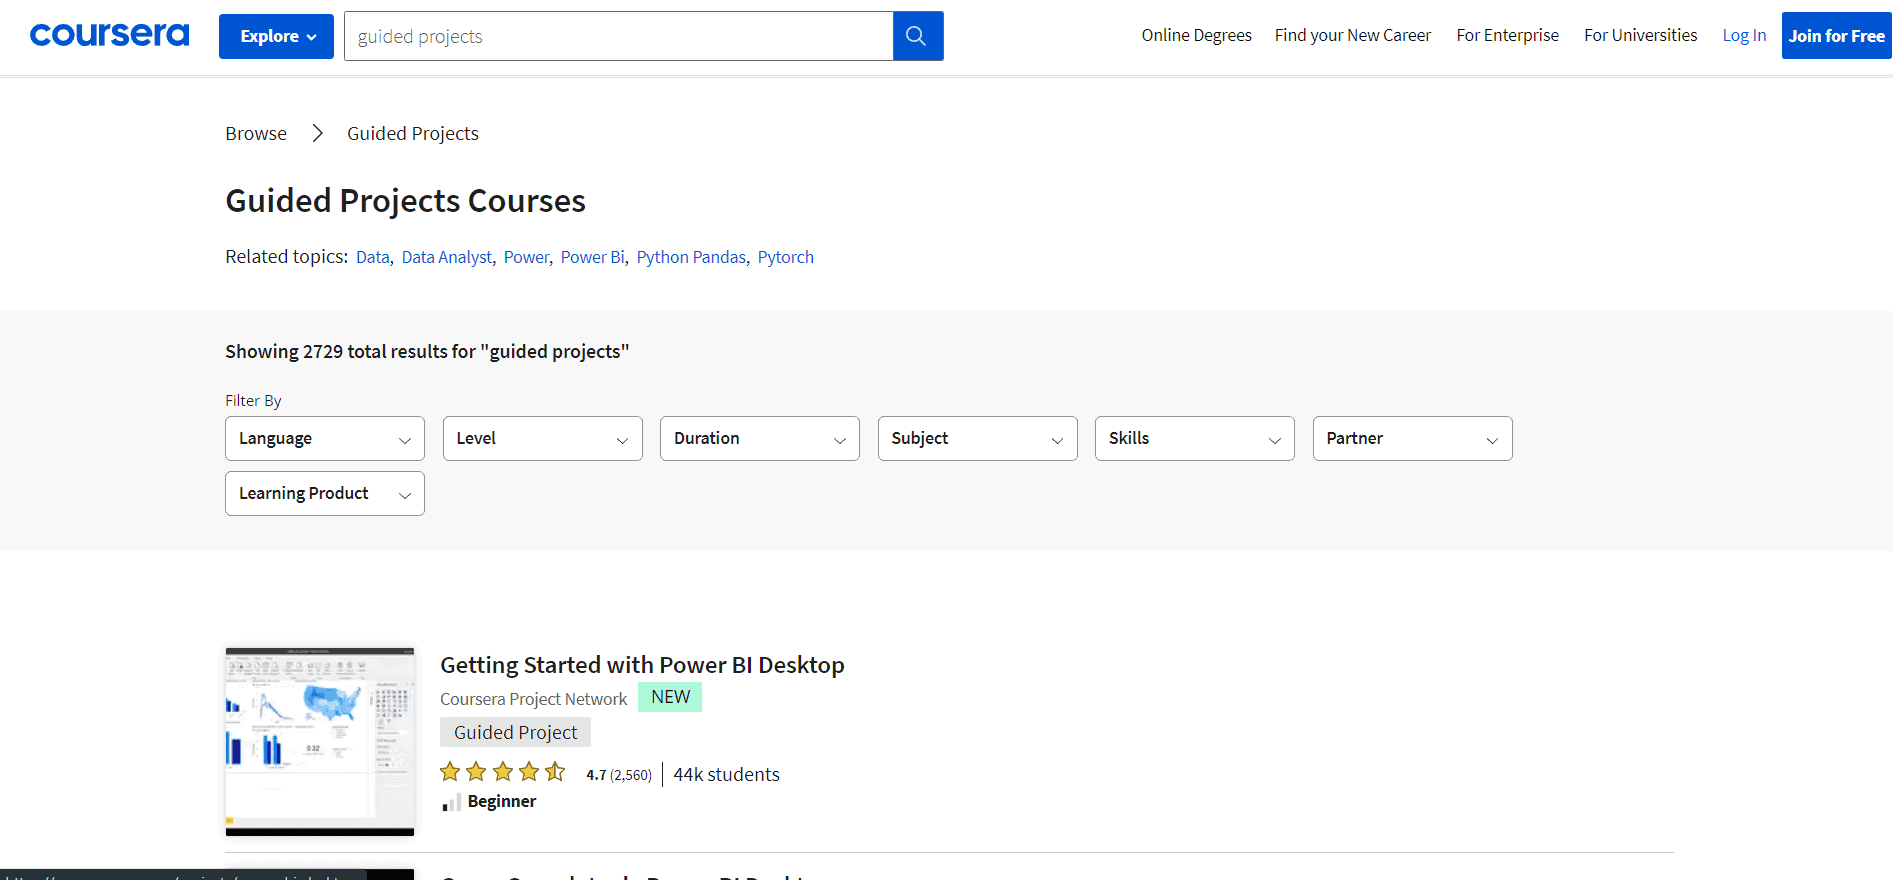1893x880 pixels.
Task: Open Online Degrees menu item
Action: [x=1196, y=35]
